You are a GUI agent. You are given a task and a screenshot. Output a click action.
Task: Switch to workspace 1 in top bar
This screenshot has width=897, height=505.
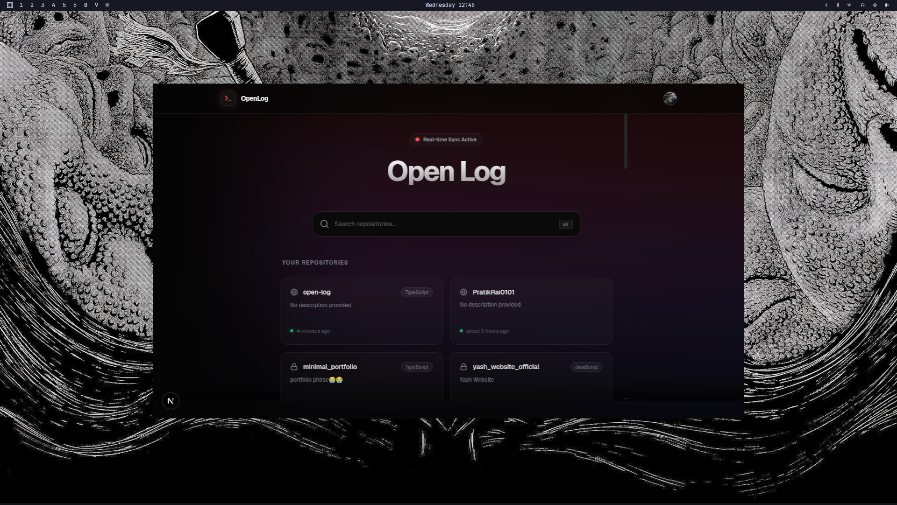[20, 5]
